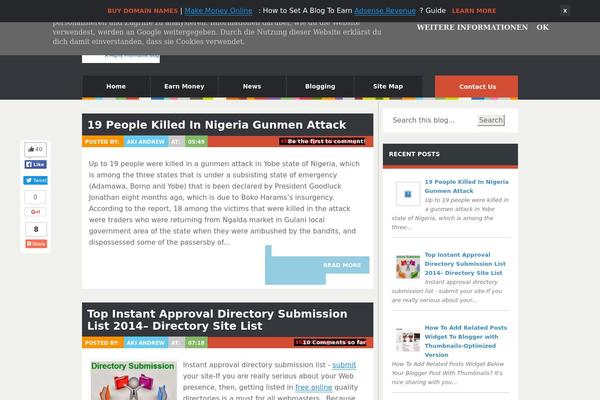Open Top Instant Approval Directory Submission post title
Screen dimensions: 600x400
tap(217, 320)
